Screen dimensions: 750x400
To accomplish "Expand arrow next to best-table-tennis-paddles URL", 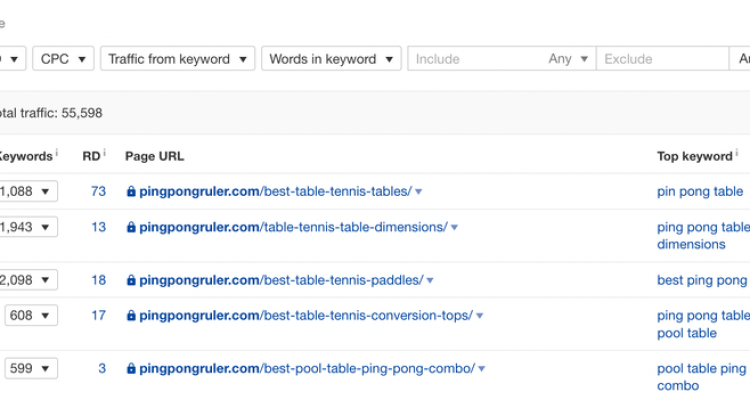I will coord(430,280).
